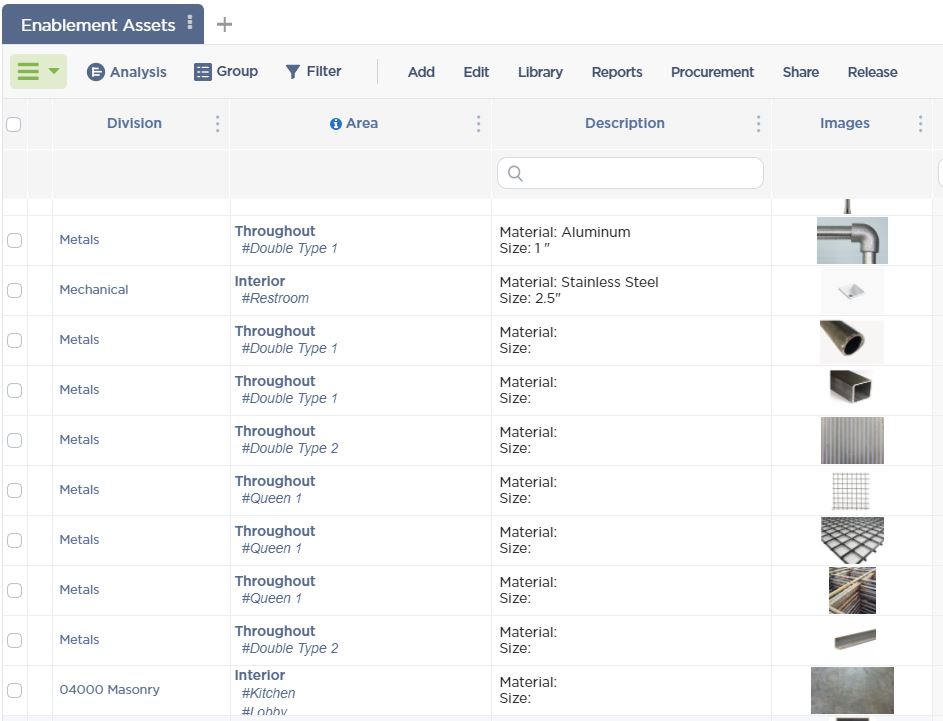Open the Description column kebab menu
The image size is (943, 721).
(758, 124)
